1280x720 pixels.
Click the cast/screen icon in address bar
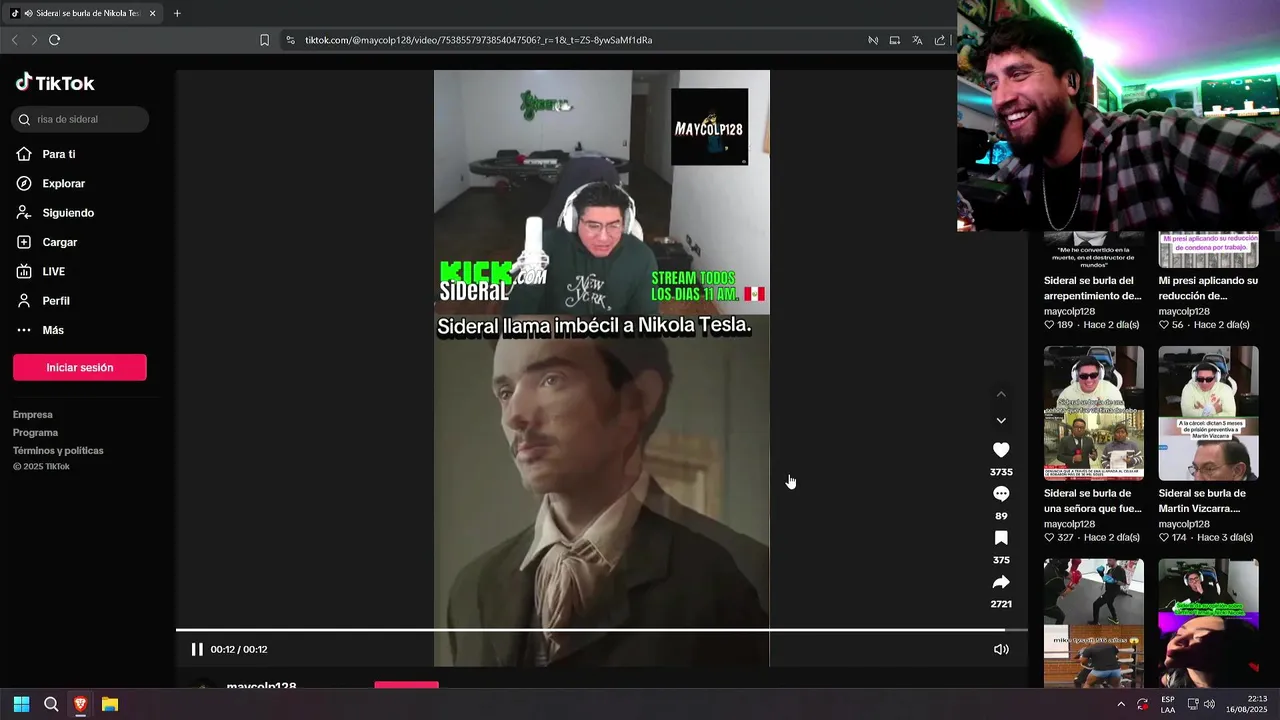[895, 40]
